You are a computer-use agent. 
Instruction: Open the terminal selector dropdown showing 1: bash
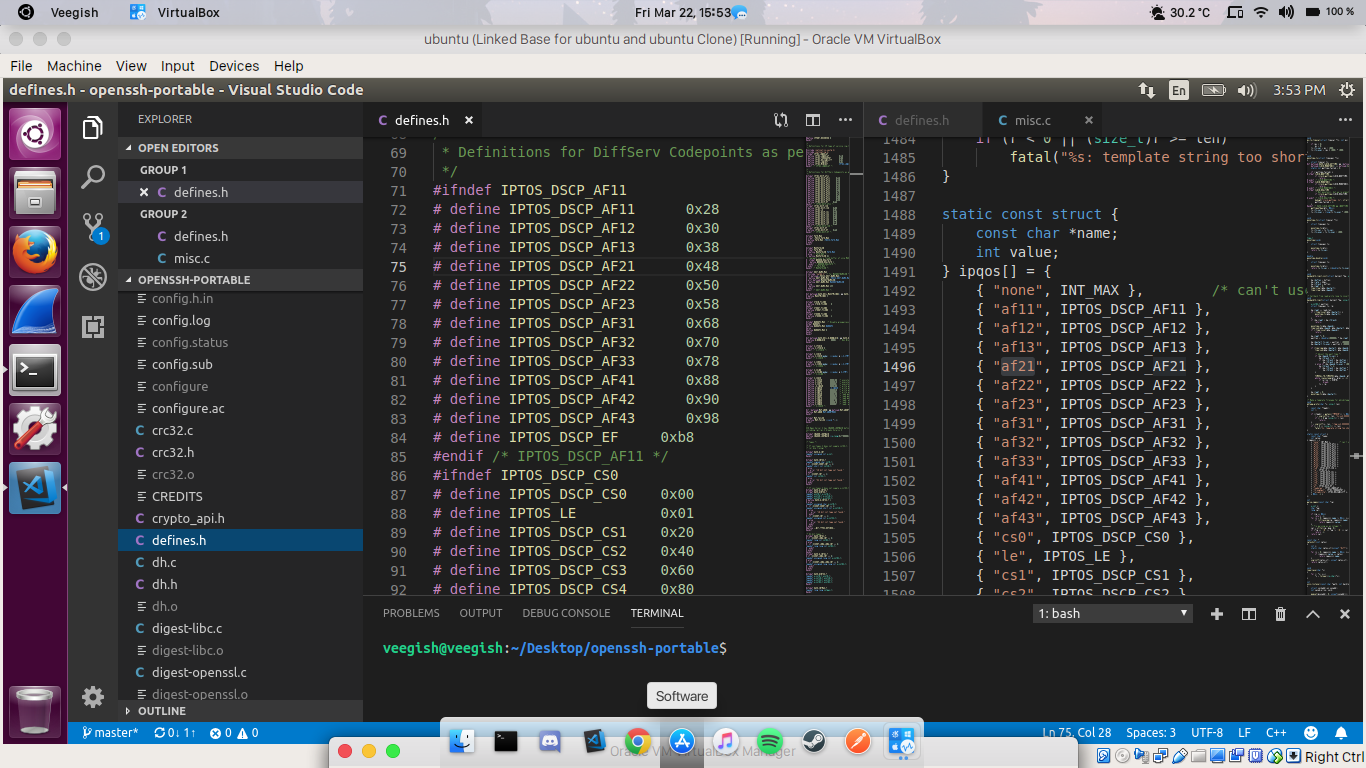(x=1112, y=613)
